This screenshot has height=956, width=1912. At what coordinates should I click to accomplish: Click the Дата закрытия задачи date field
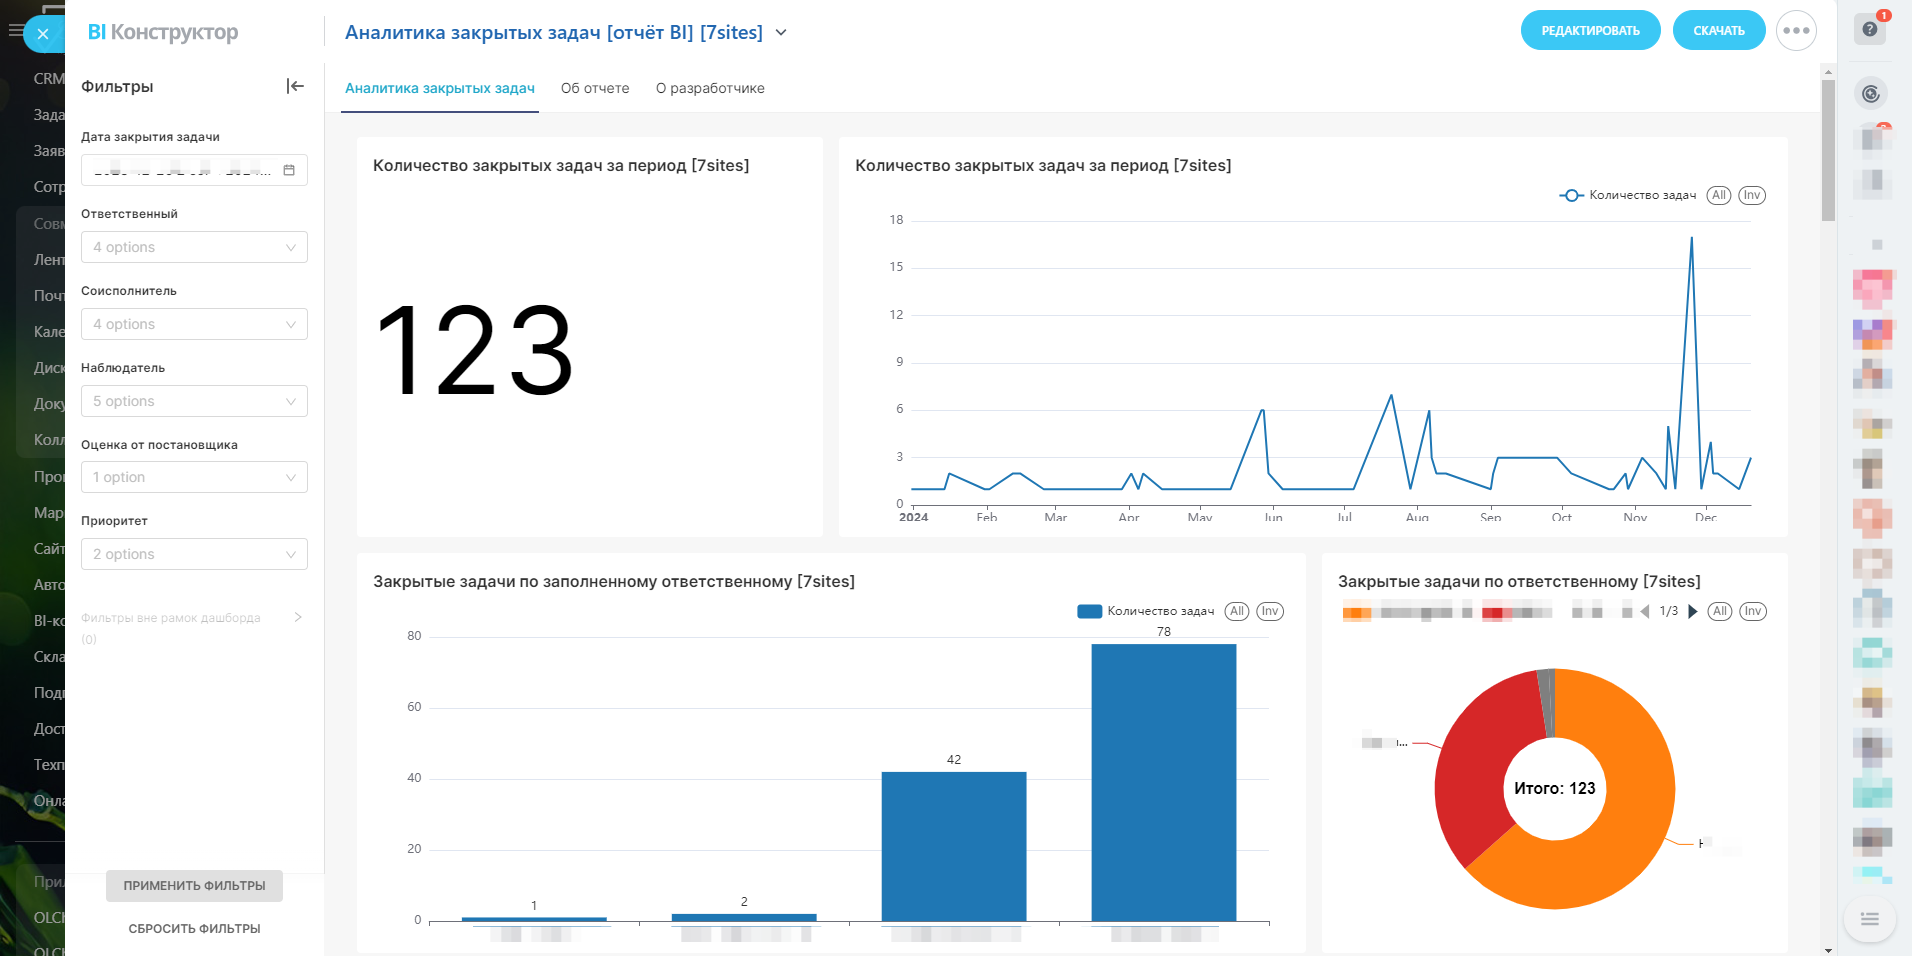182,170
